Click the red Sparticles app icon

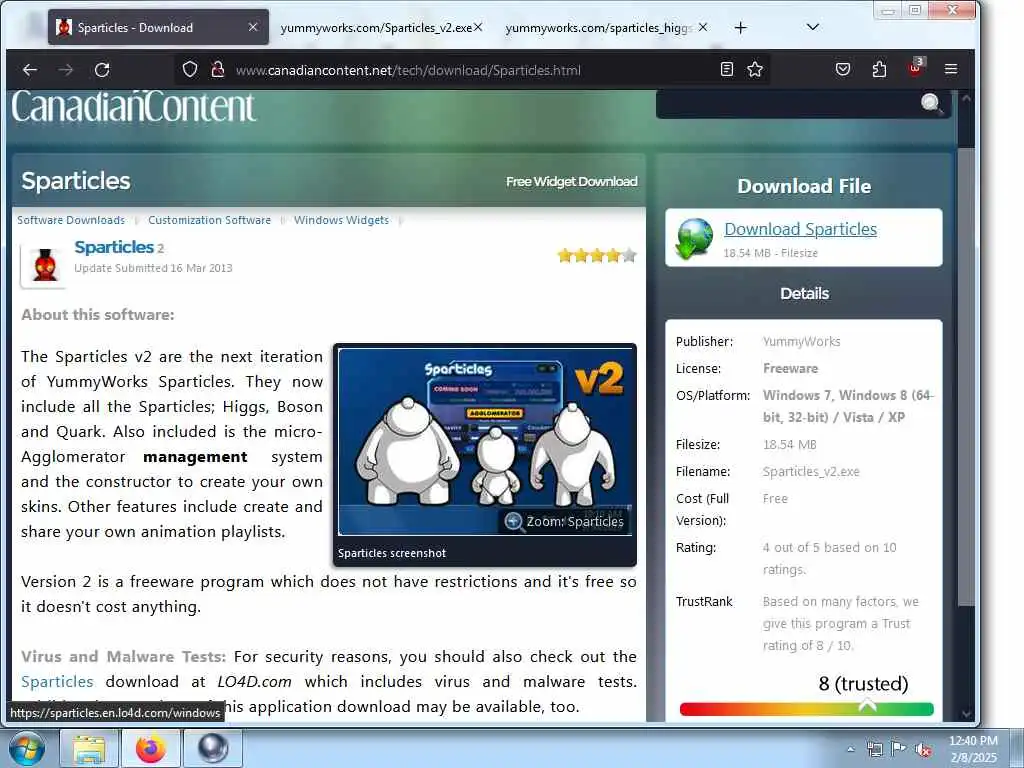click(44, 265)
